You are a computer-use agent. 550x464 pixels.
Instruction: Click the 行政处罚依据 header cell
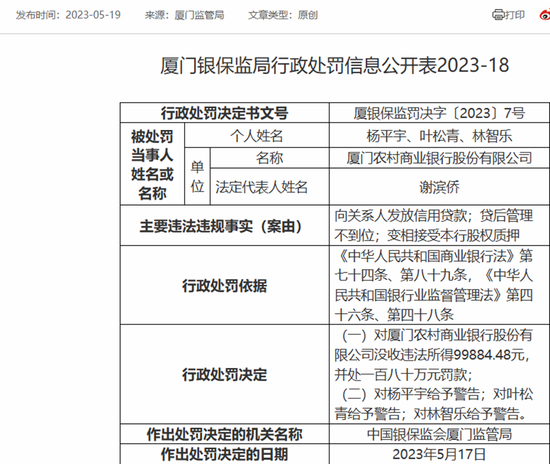[224, 285]
